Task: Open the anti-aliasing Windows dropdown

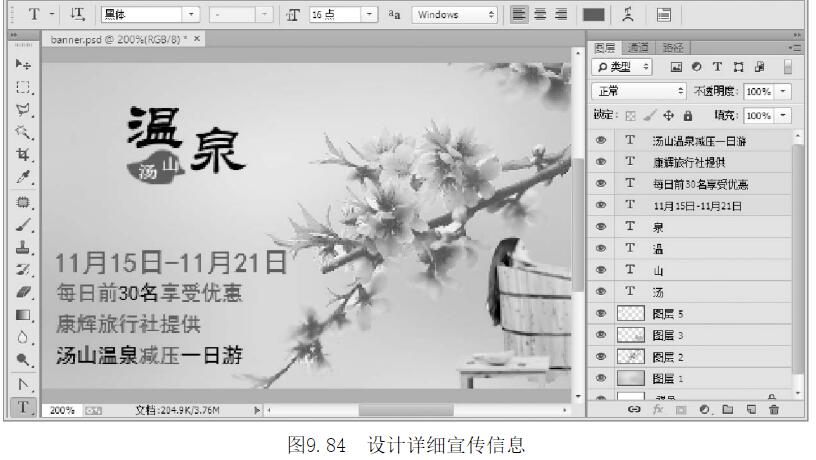Action: coord(456,15)
